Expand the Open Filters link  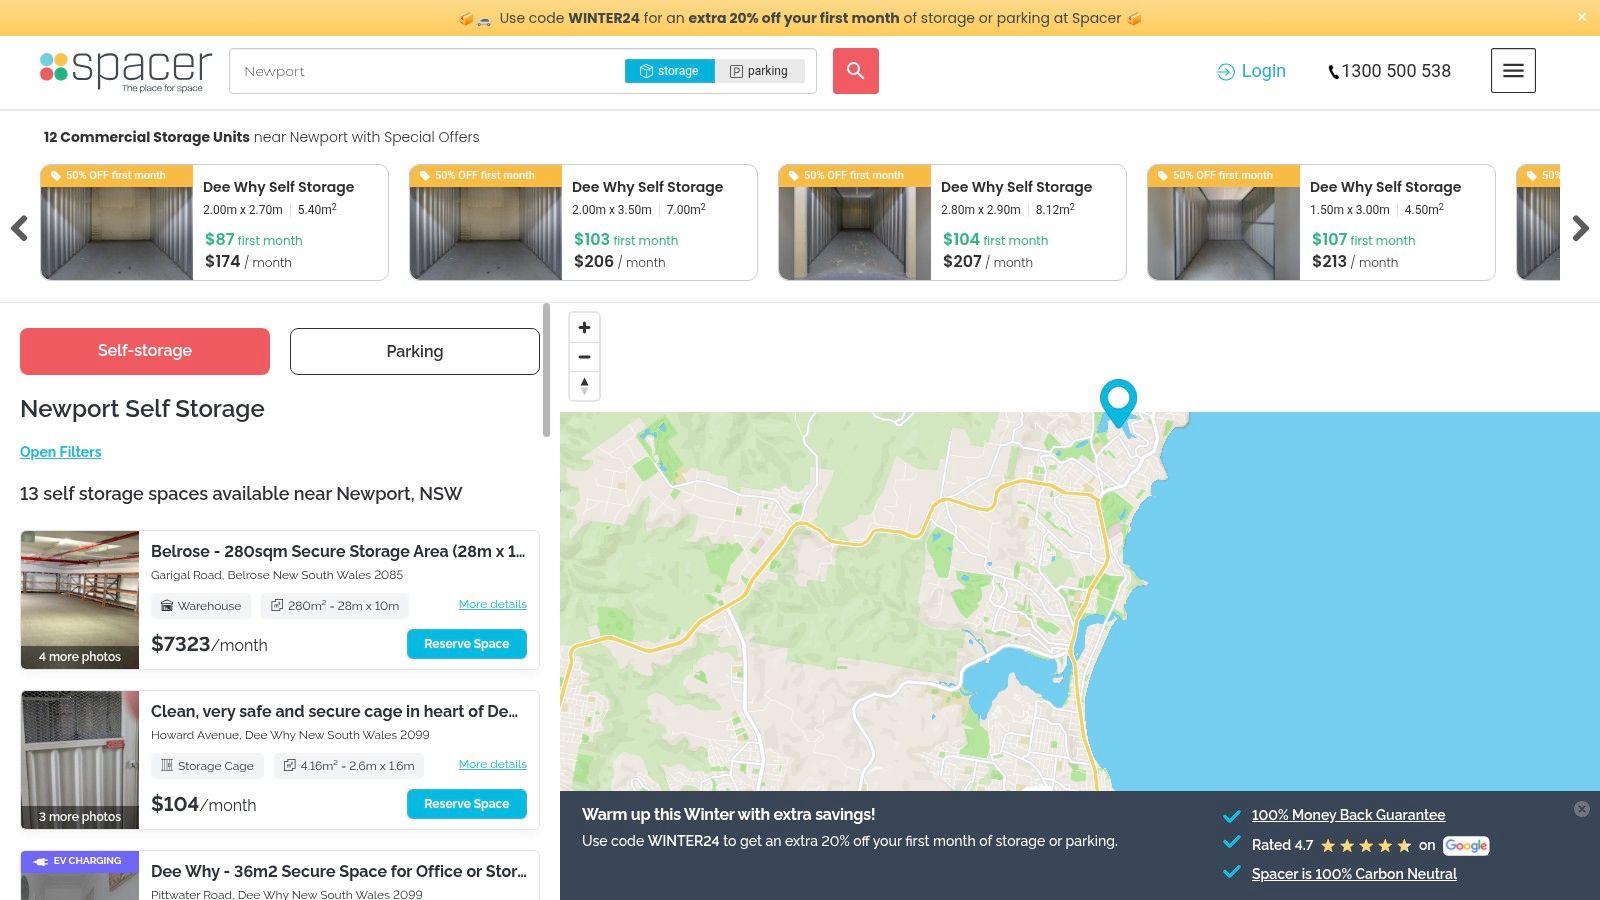pos(61,452)
